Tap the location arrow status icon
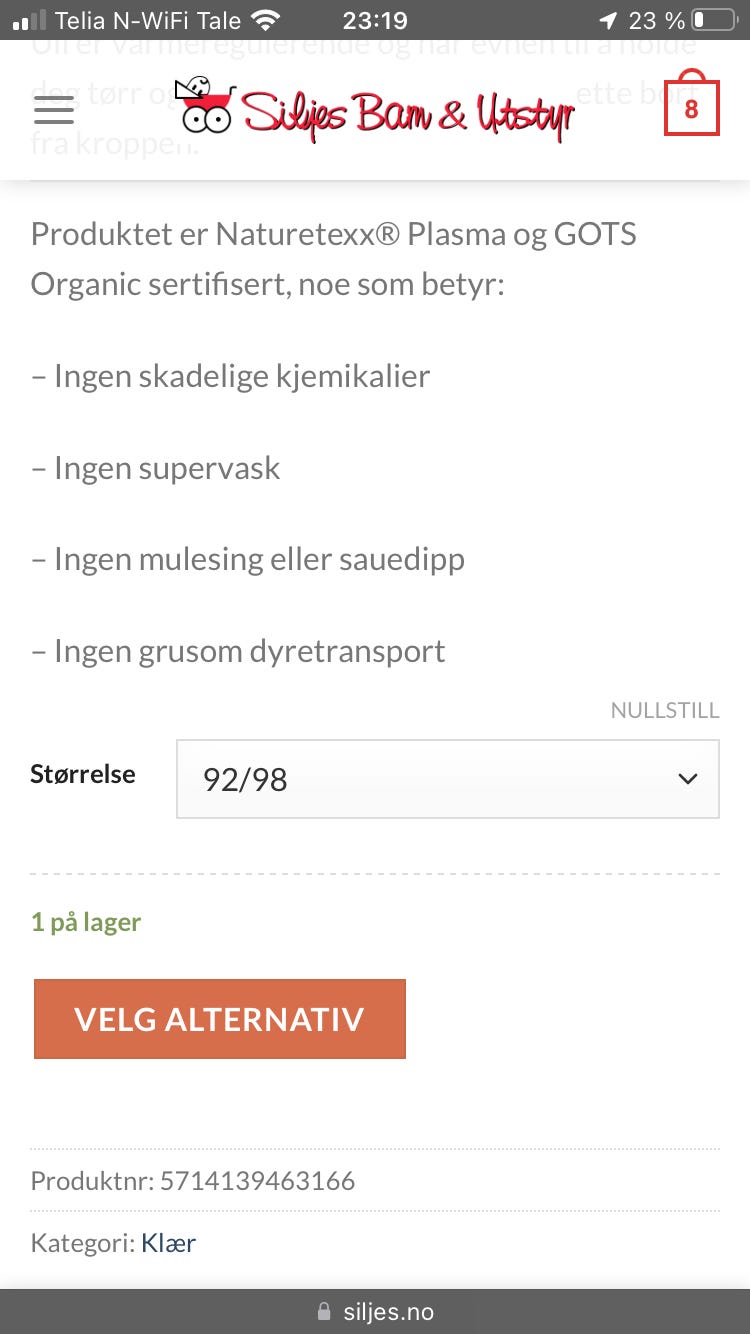Viewport: 750px width, 1334px height. (x=611, y=18)
